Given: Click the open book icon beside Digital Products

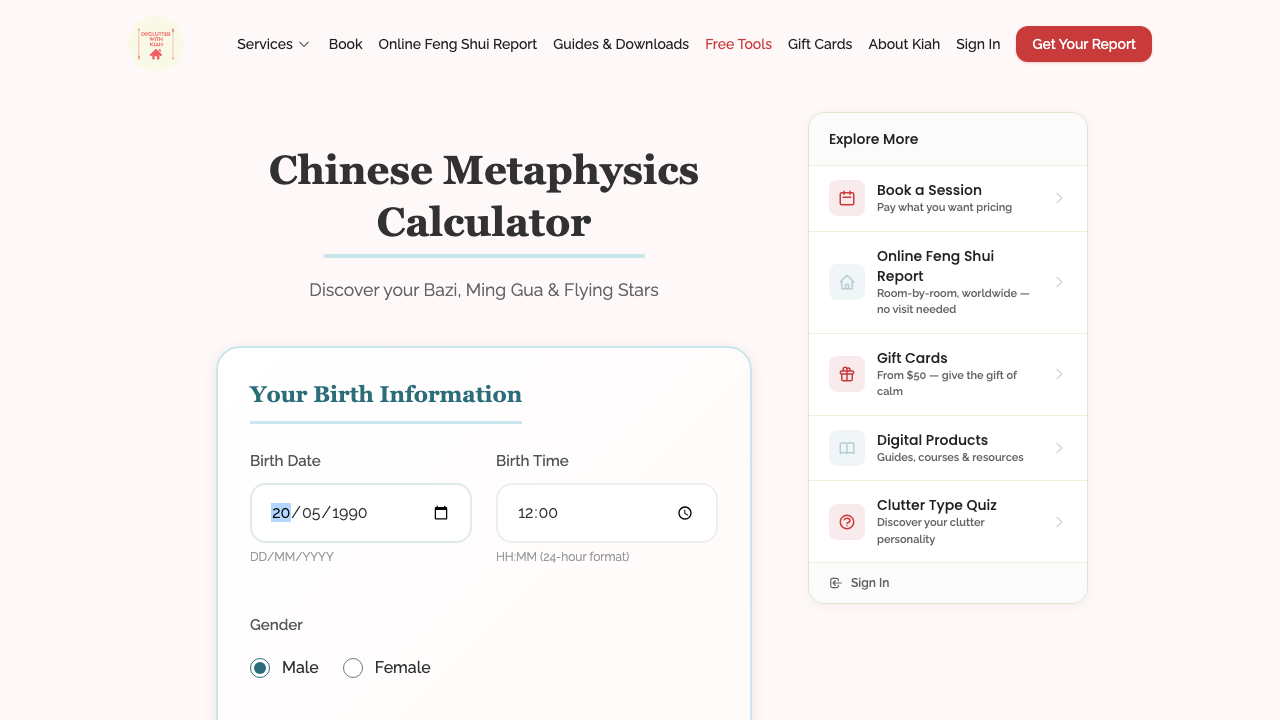Looking at the screenshot, I should tap(847, 448).
